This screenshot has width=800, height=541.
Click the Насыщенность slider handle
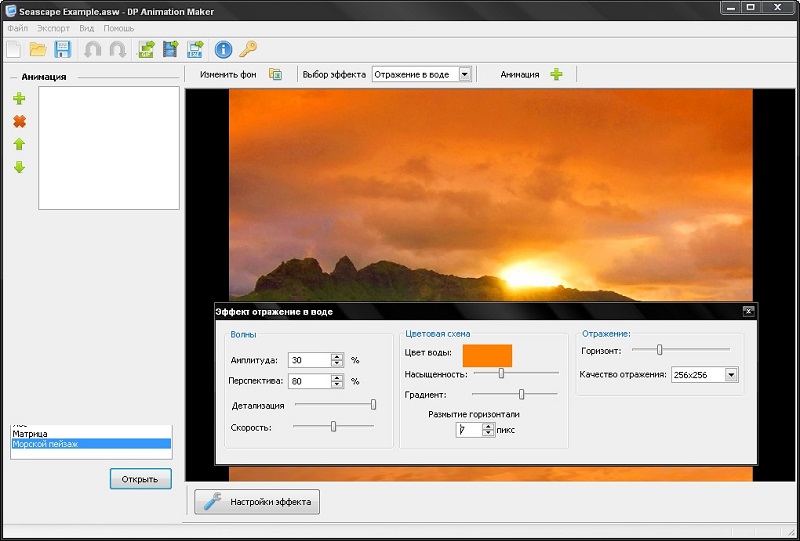501,374
